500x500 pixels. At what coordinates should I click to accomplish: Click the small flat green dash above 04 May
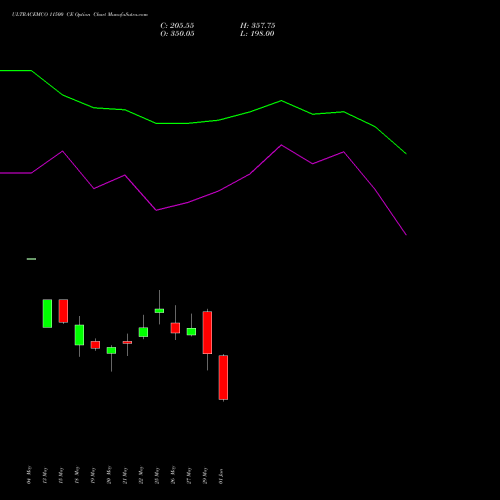pos(31,259)
